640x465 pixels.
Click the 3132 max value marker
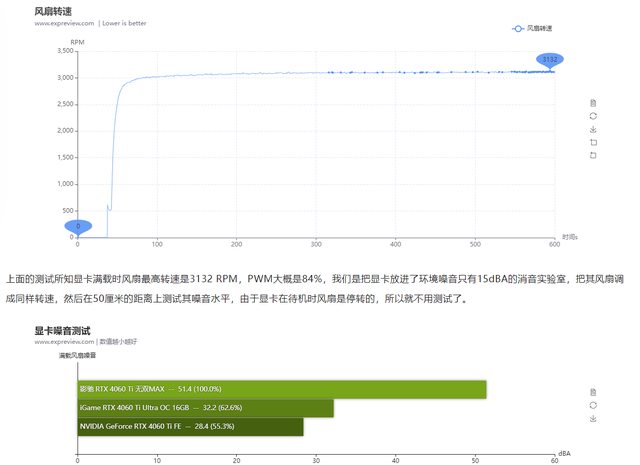click(x=549, y=60)
